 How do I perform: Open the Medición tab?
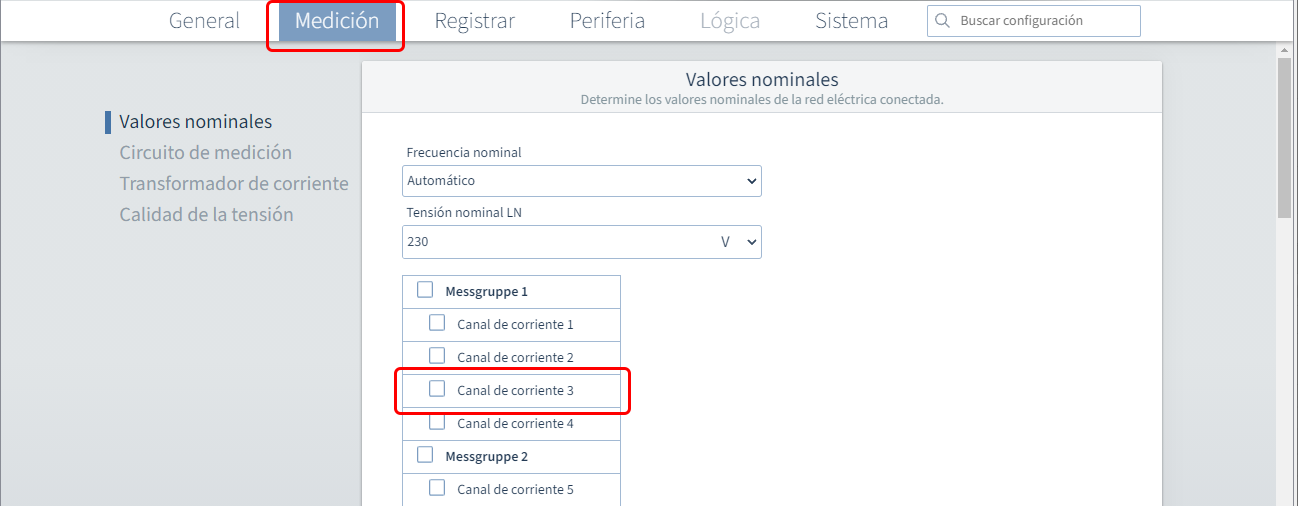pos(337,21)
